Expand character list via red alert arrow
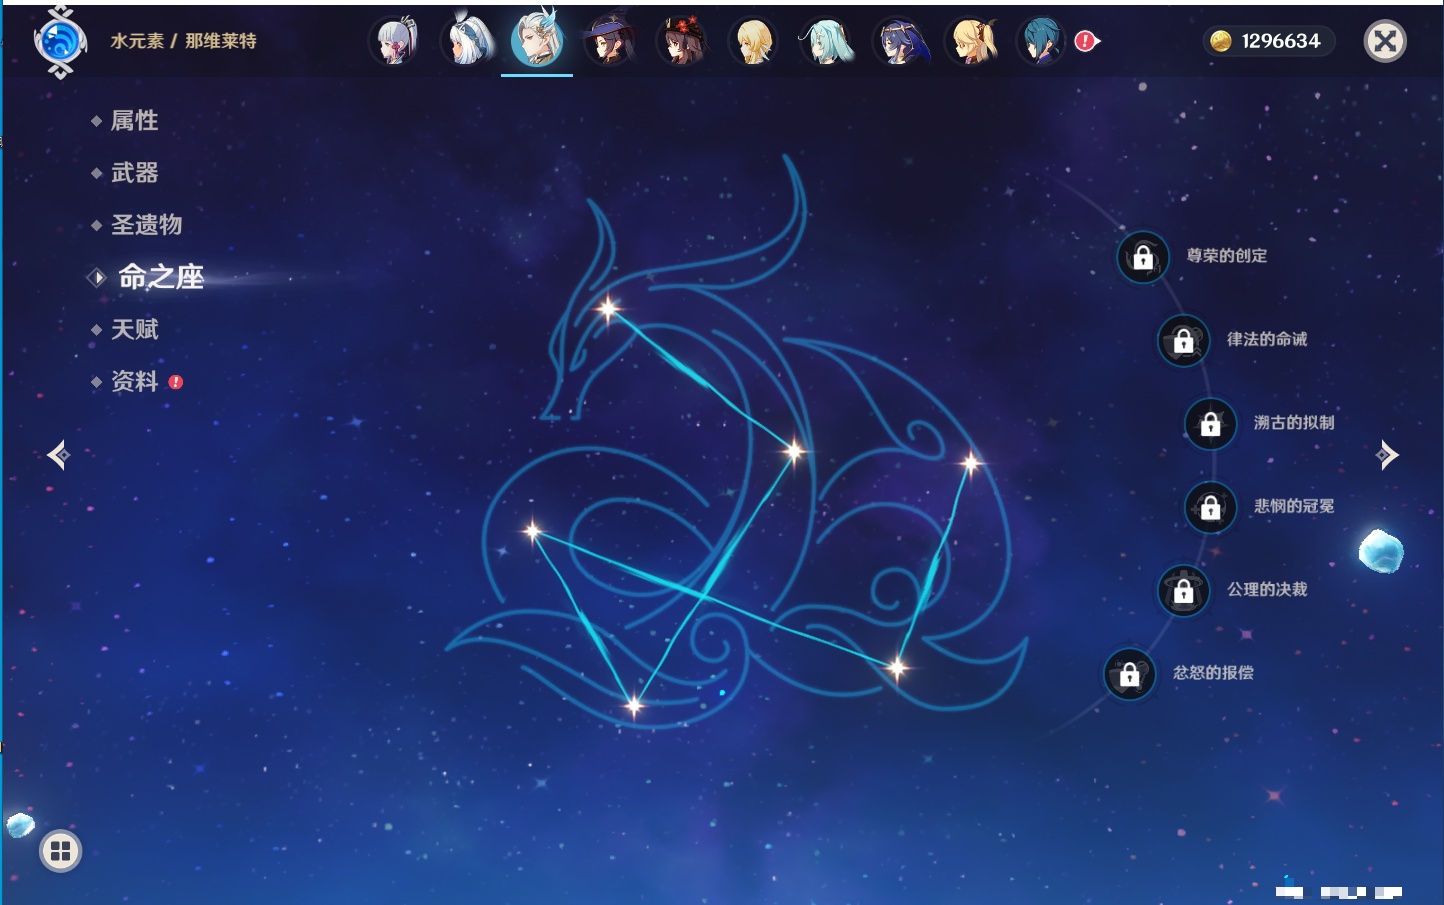 click(x=1087, y=41)
